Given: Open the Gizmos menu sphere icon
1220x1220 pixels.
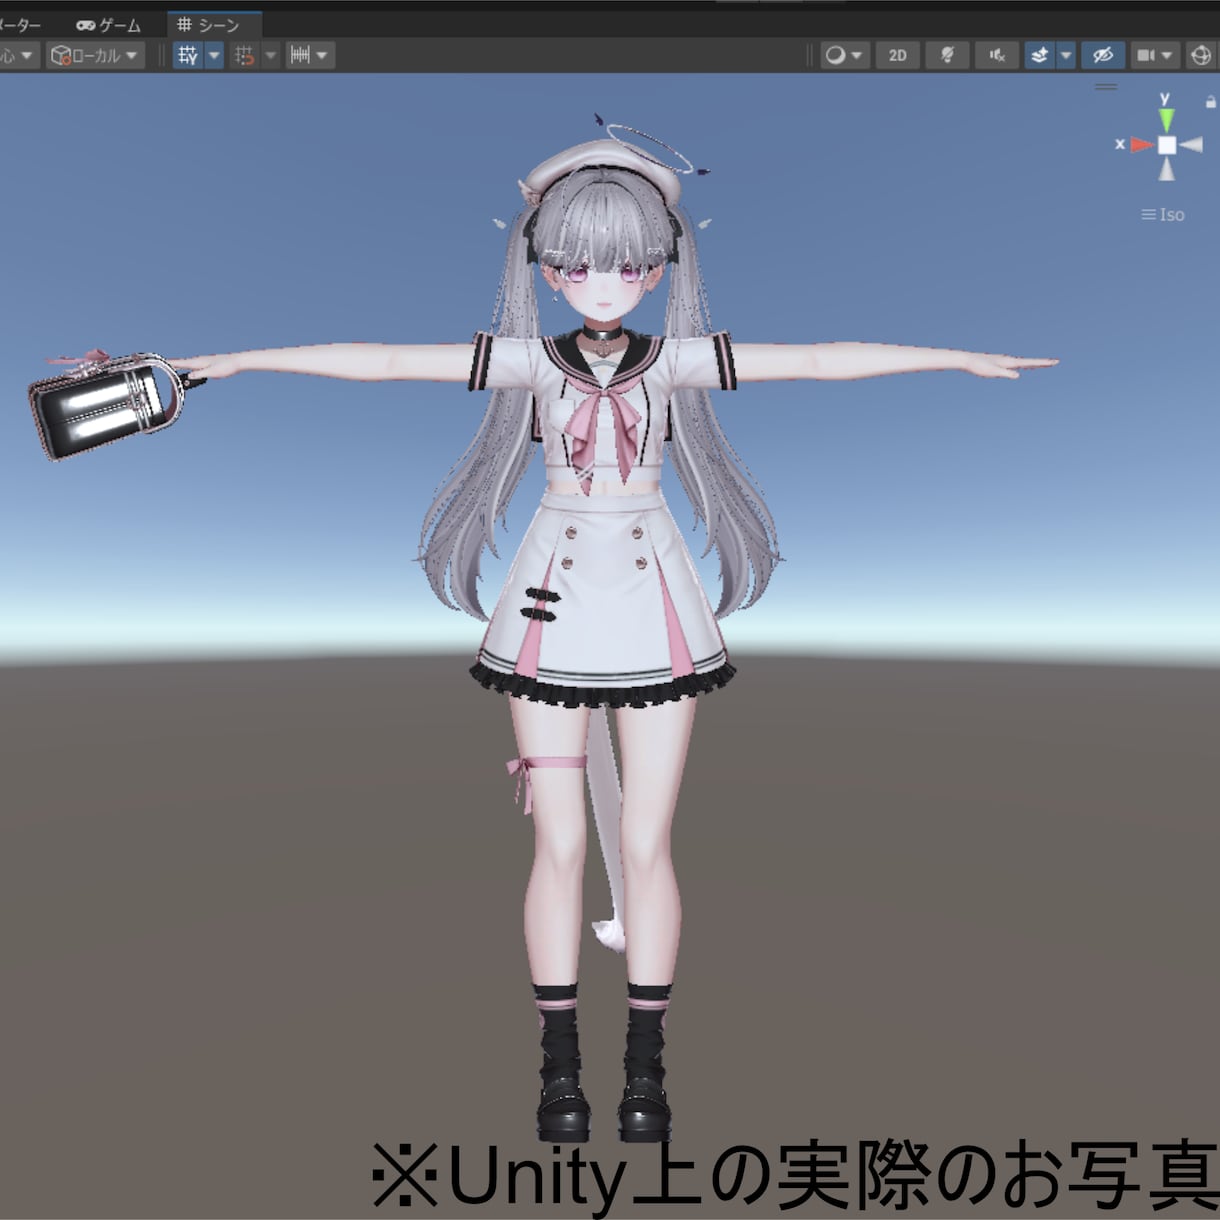Looking at the screenshot, I should coord(1201,56).
